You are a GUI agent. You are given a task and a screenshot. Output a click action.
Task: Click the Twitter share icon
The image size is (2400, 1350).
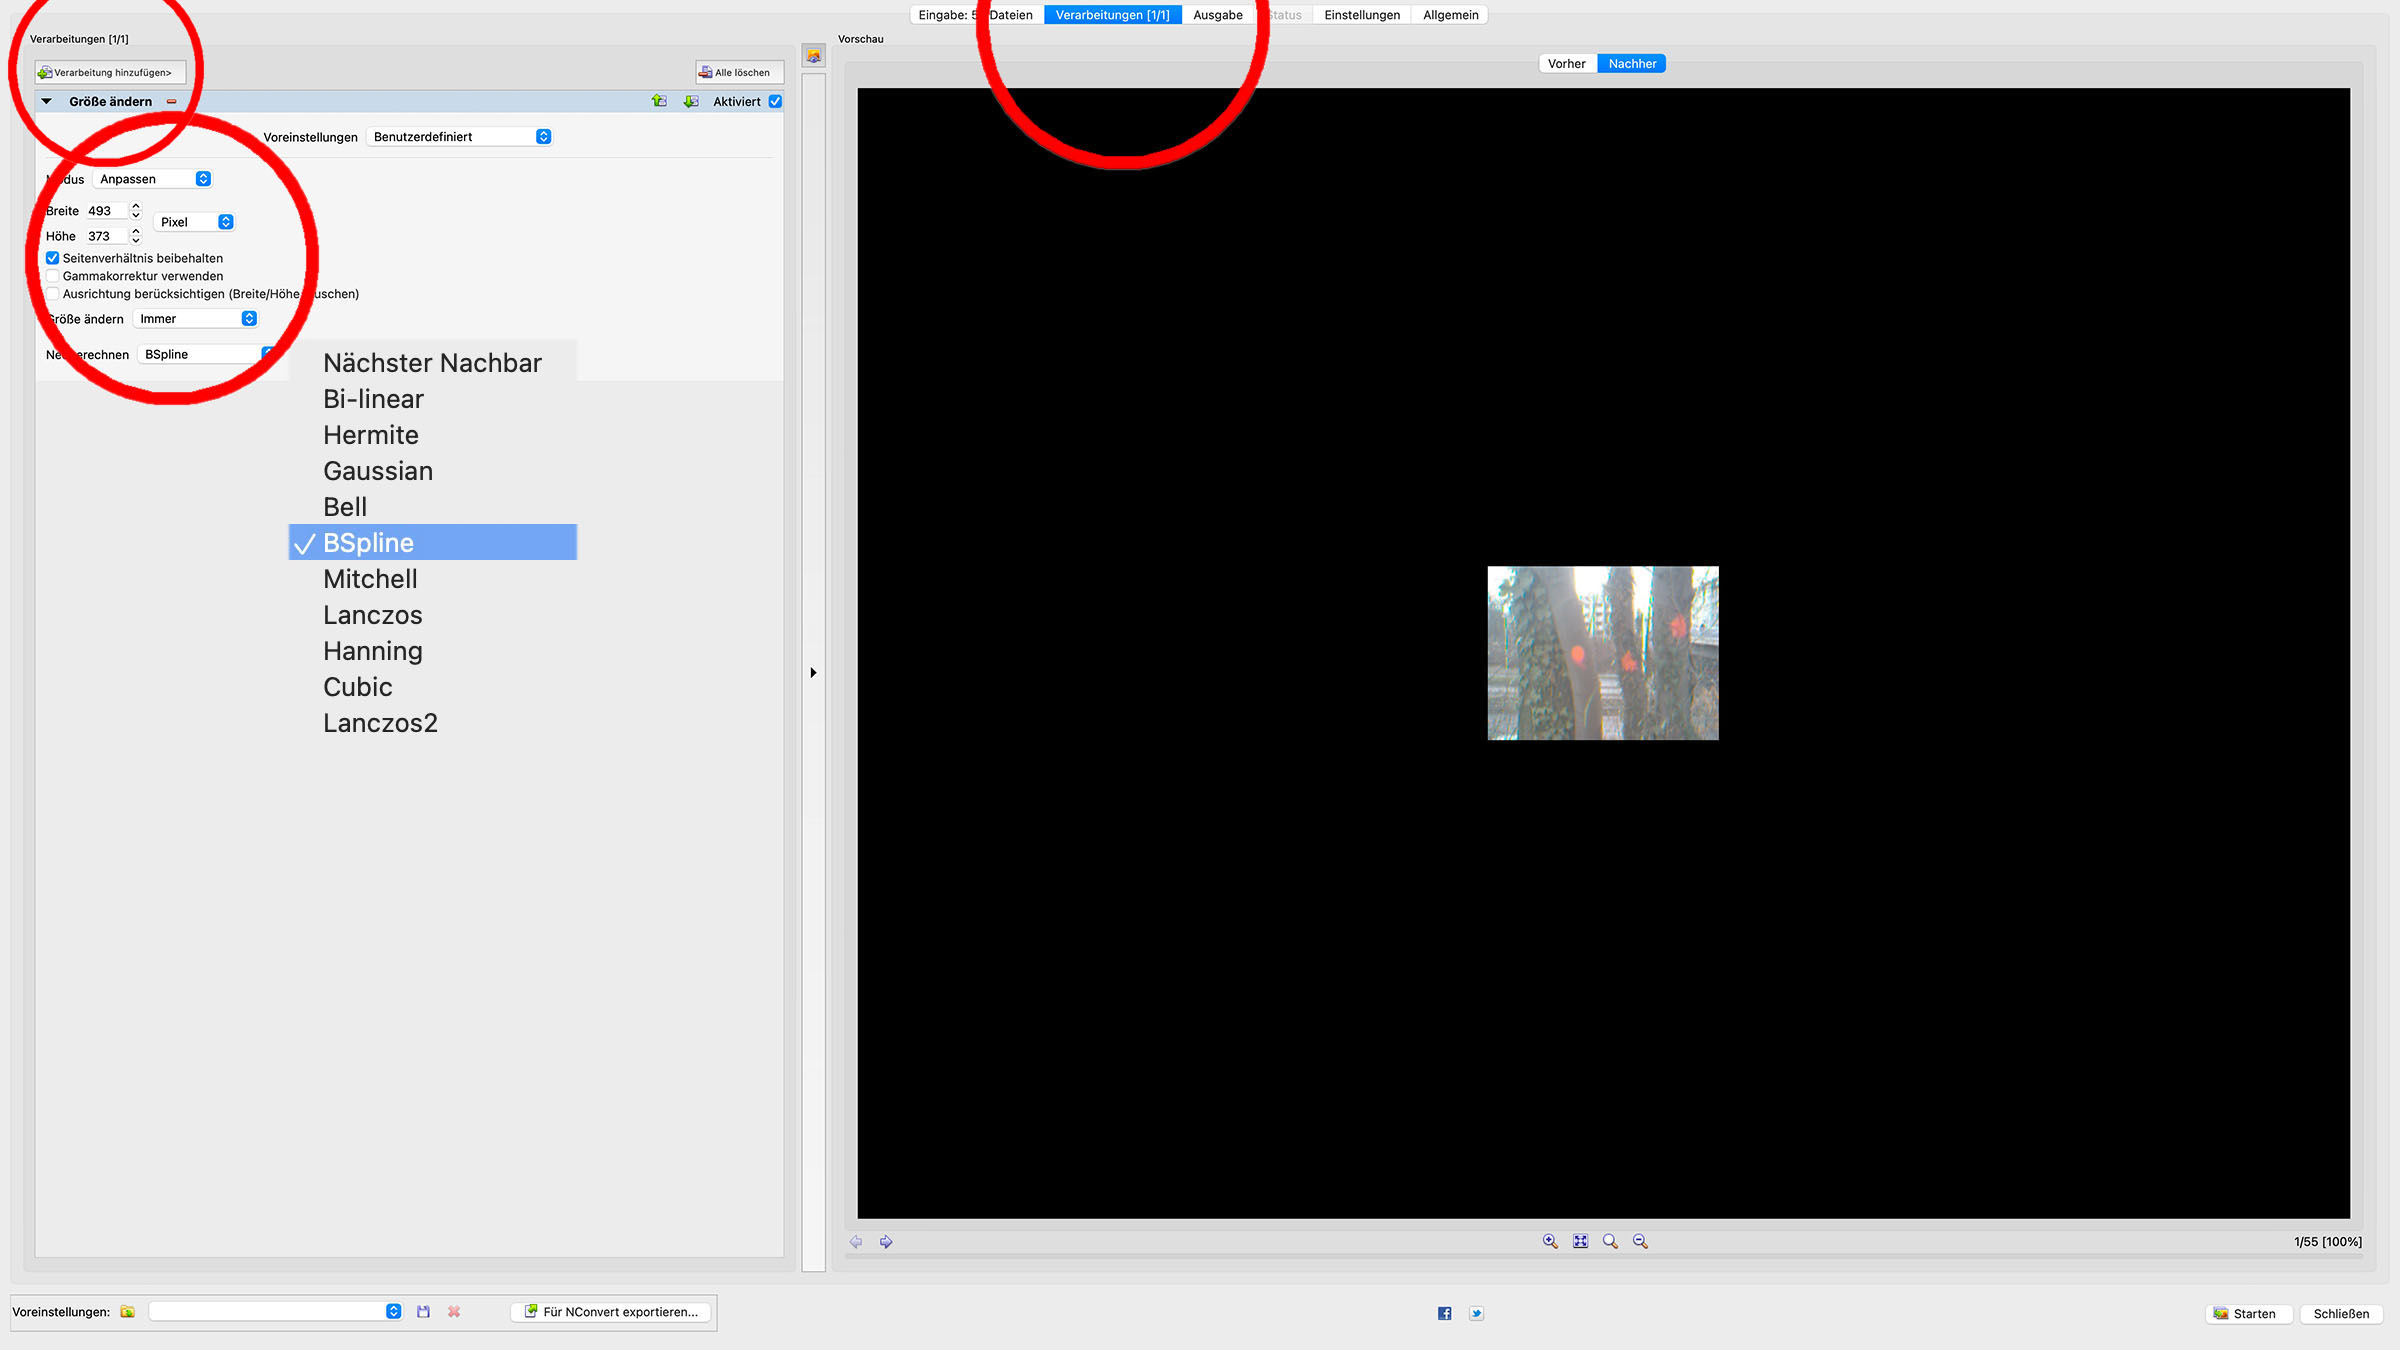tap(1476, 1314)
